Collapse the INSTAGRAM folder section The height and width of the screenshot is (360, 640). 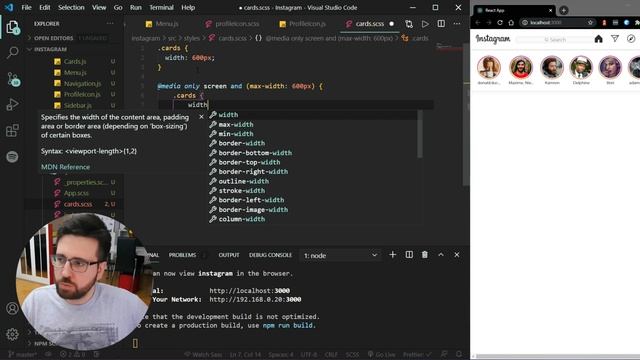pyautogui.click(x=51, y=49)
